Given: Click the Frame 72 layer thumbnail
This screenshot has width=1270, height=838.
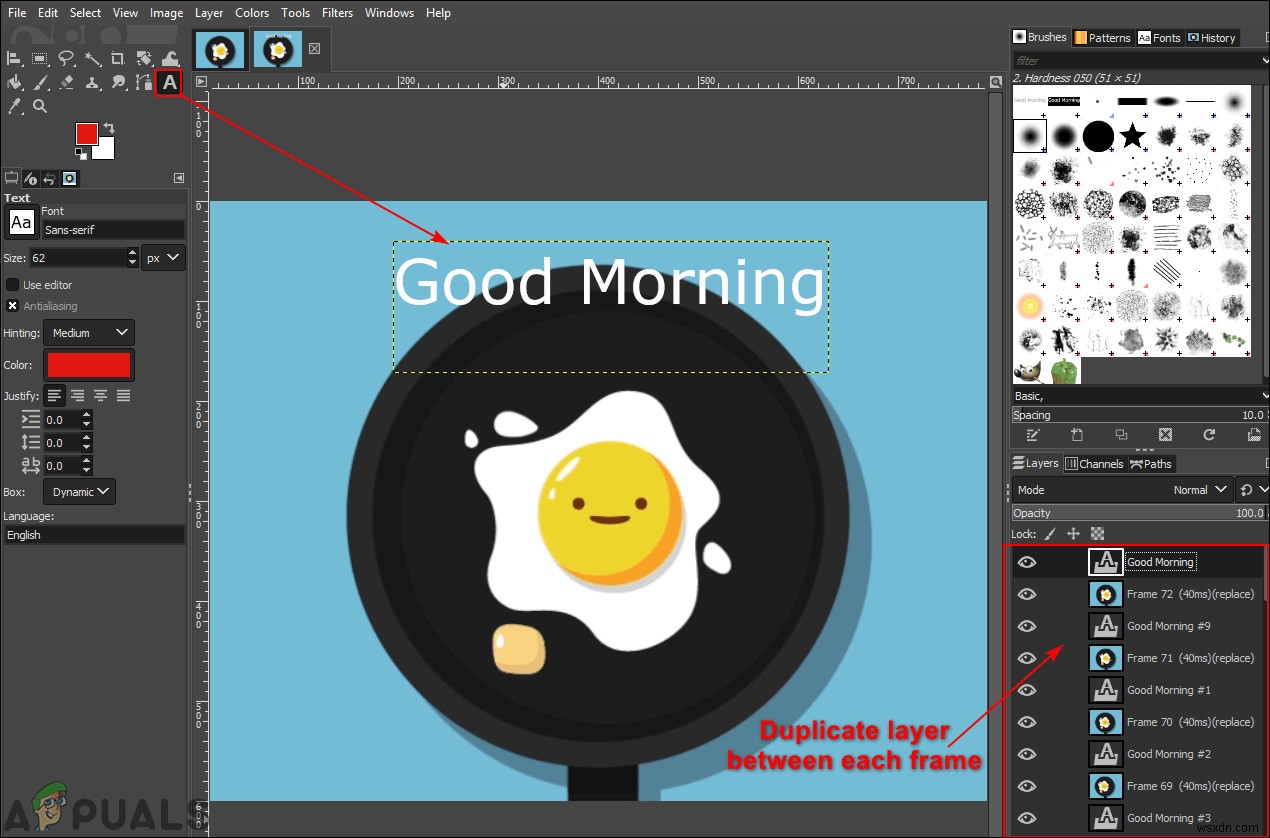Looking at the screenshot, I should coord(1106,593).
